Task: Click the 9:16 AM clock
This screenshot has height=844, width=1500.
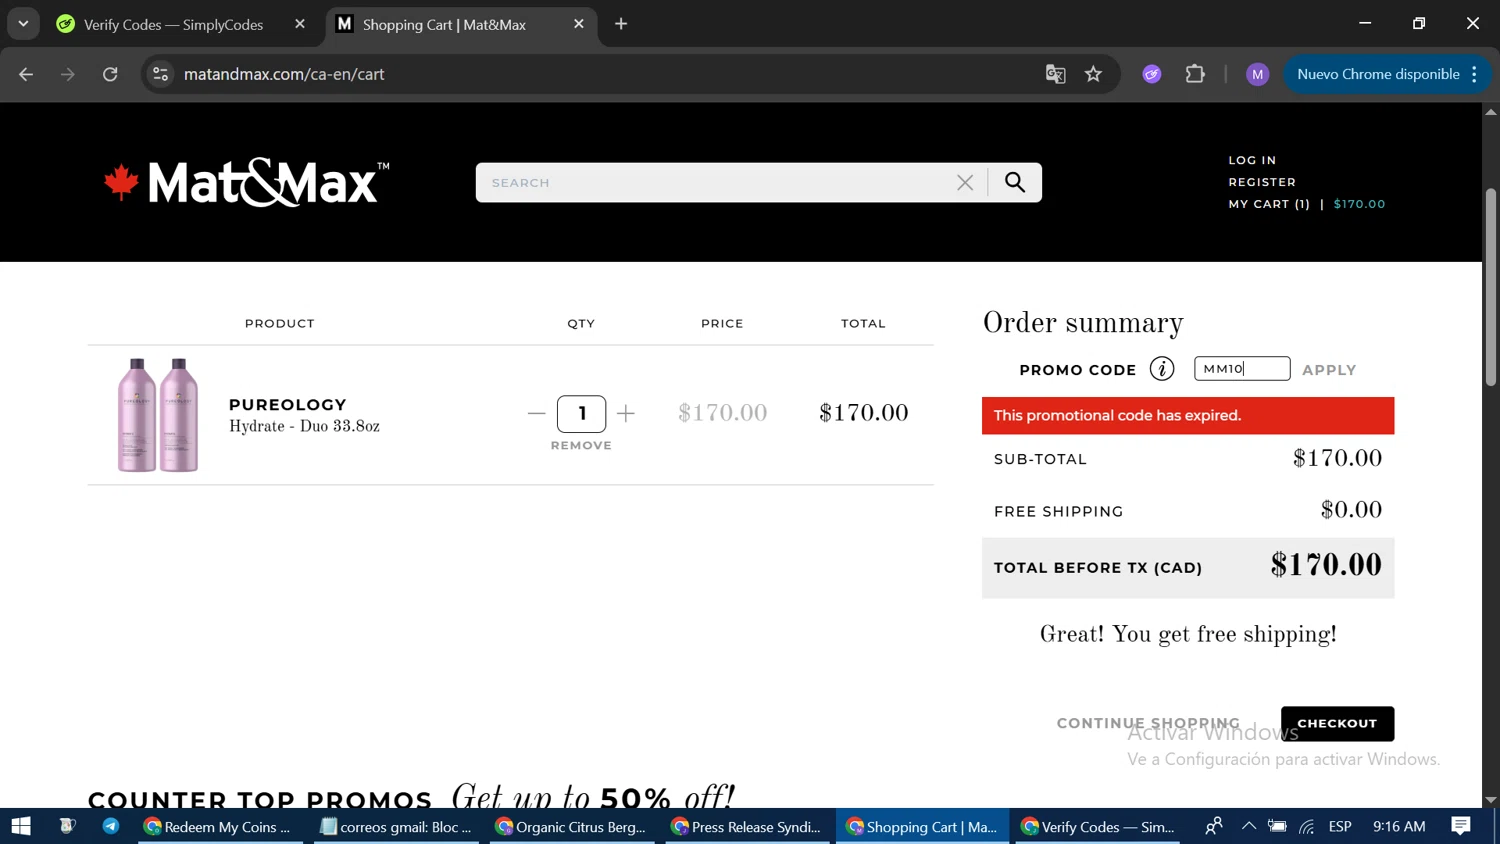Action: [x=1399, y=826]
